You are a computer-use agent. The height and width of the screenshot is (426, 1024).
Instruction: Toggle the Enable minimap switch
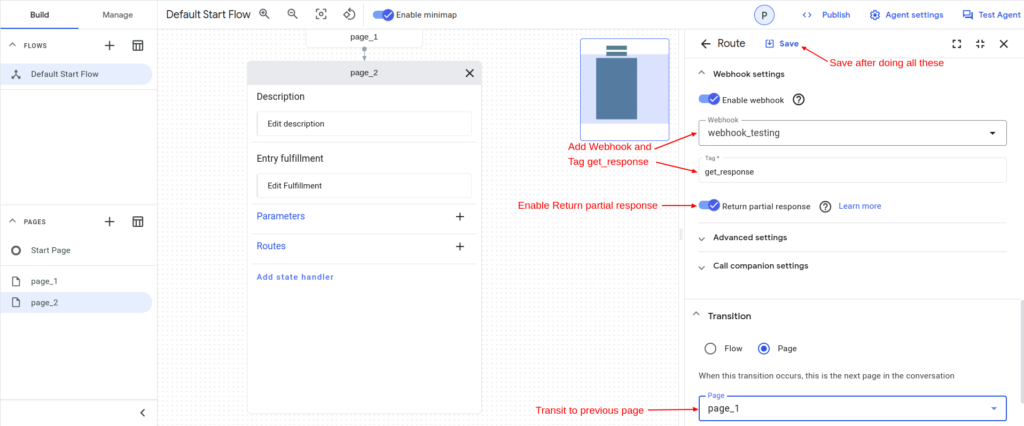tap(383, 15)
